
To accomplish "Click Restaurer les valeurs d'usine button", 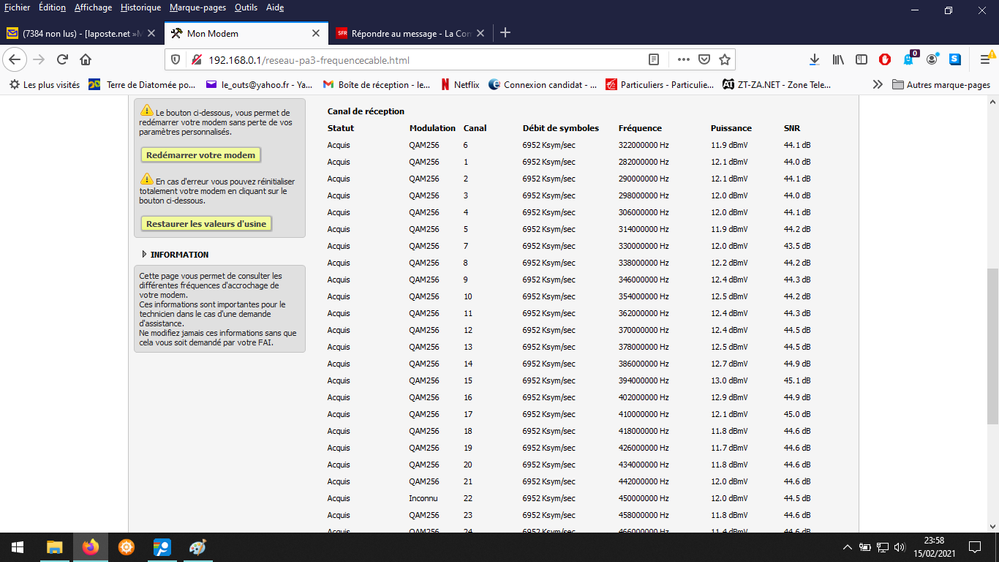I will coord(205,224).
